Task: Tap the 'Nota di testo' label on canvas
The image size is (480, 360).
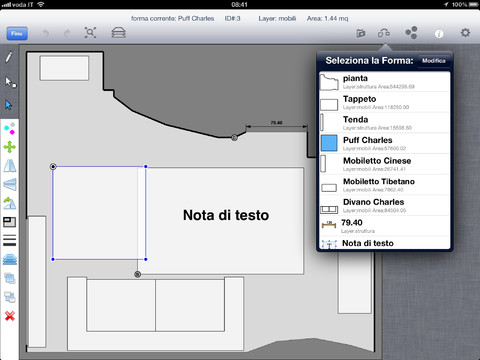Action: click(x=226, y=215)
